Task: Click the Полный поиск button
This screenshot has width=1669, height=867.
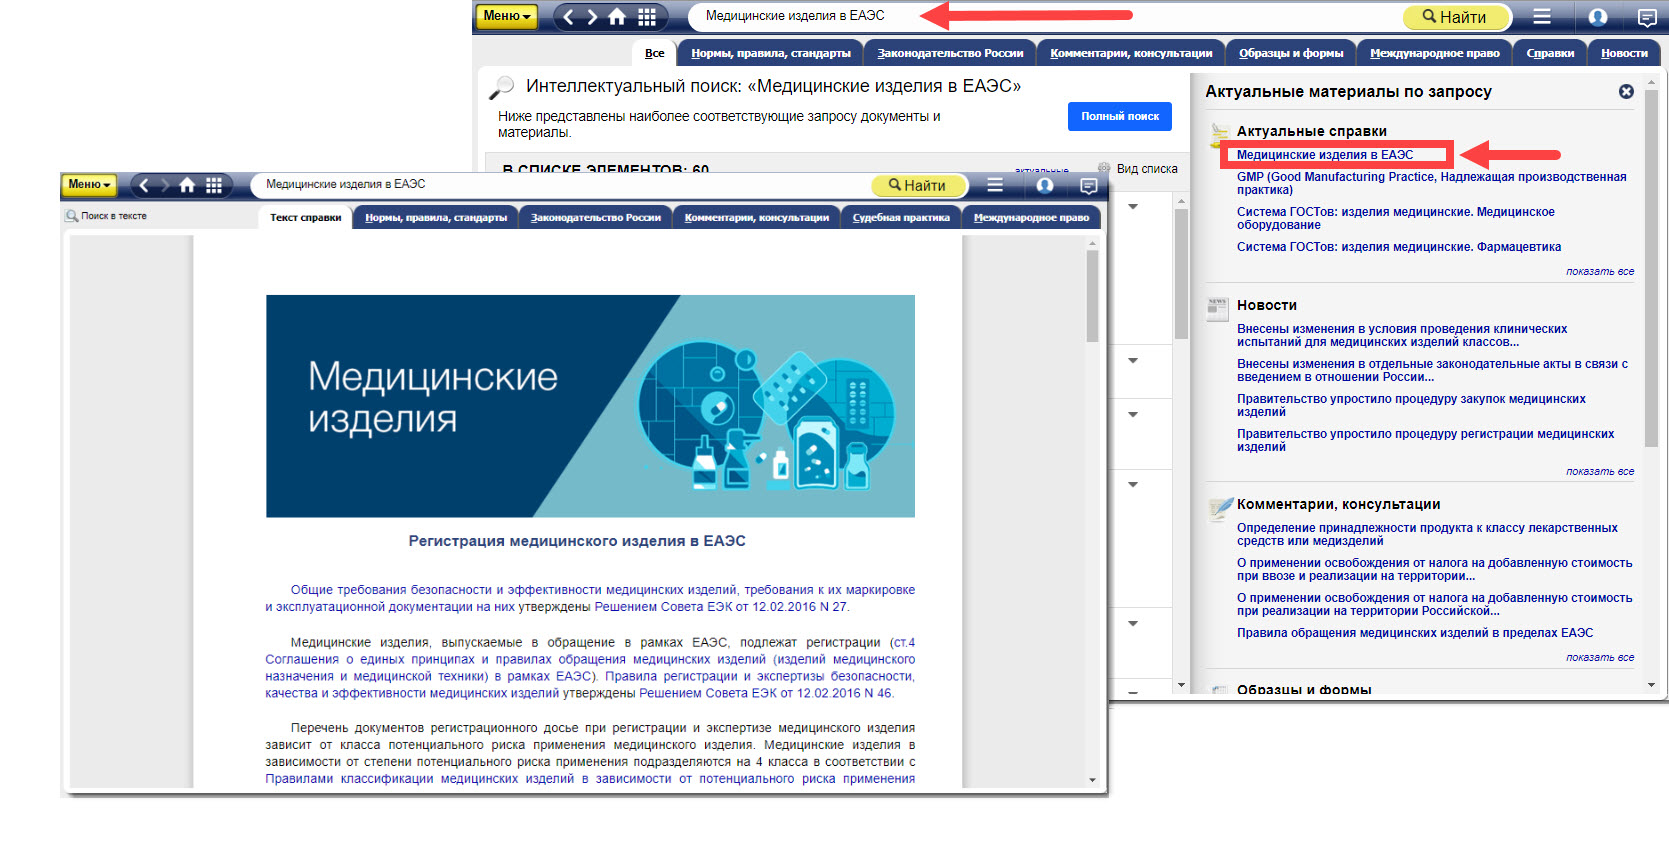Action: point(1119,116)
